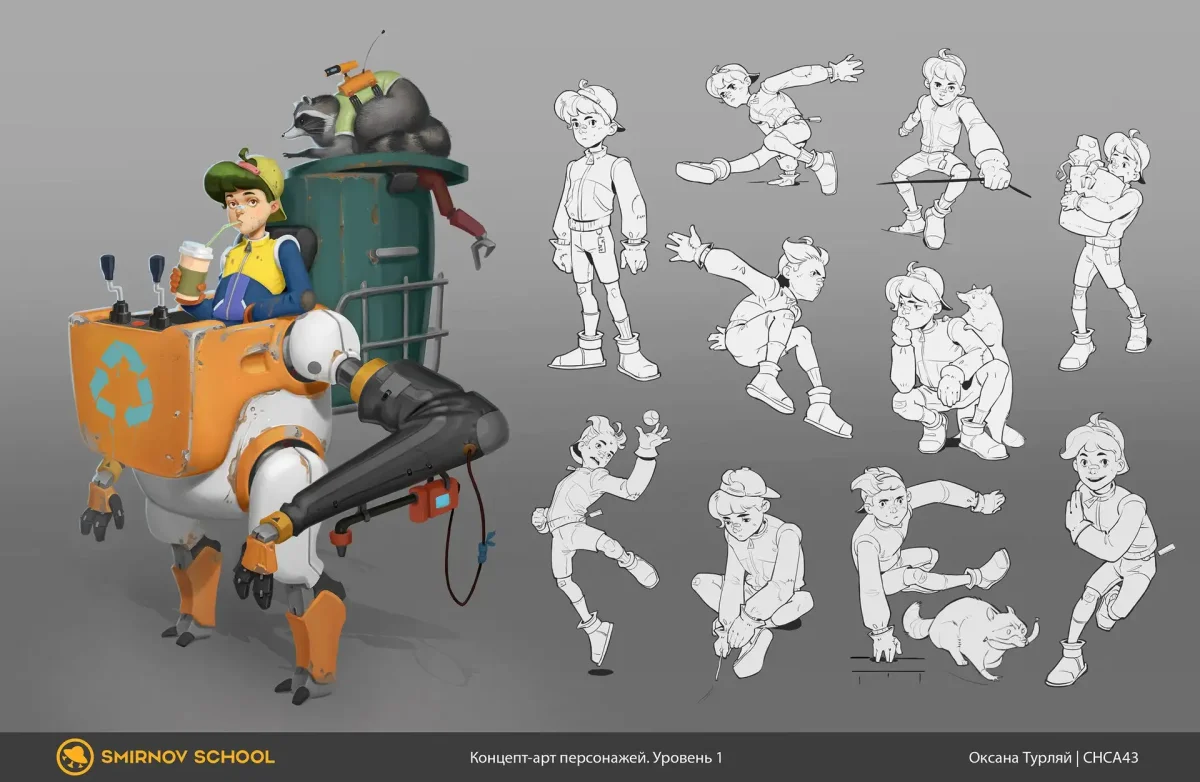Click the "SMIRNOV SCHOOL" text in the footer
Screen dimensions: 1200x782
coord(187,757)
